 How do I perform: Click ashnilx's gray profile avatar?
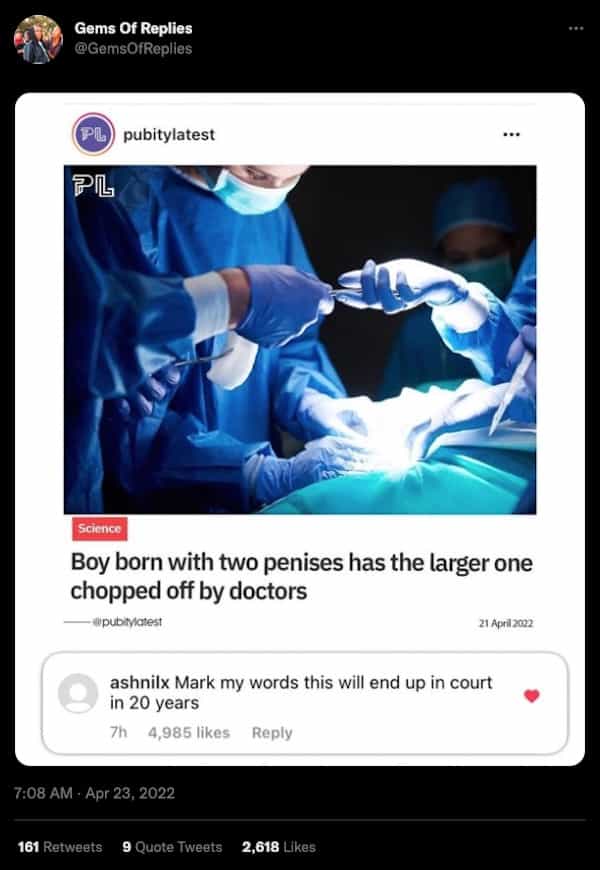(78, 692)
